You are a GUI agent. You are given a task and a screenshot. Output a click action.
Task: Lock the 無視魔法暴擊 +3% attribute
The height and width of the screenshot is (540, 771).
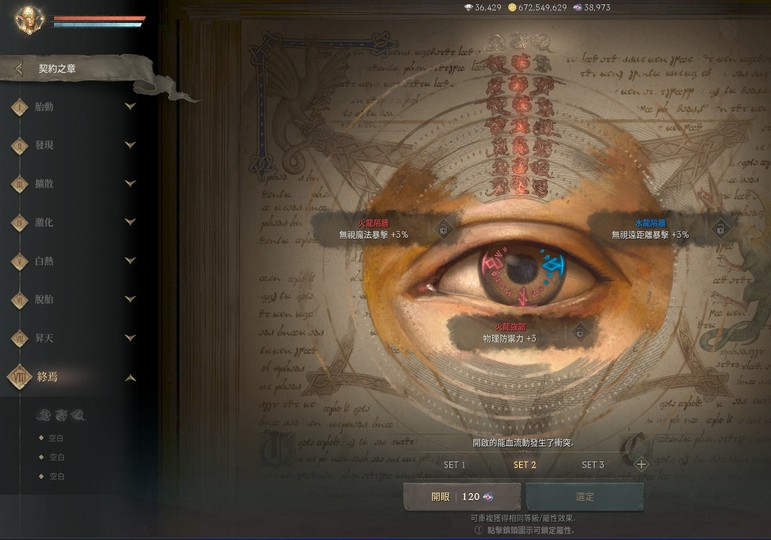444,229
